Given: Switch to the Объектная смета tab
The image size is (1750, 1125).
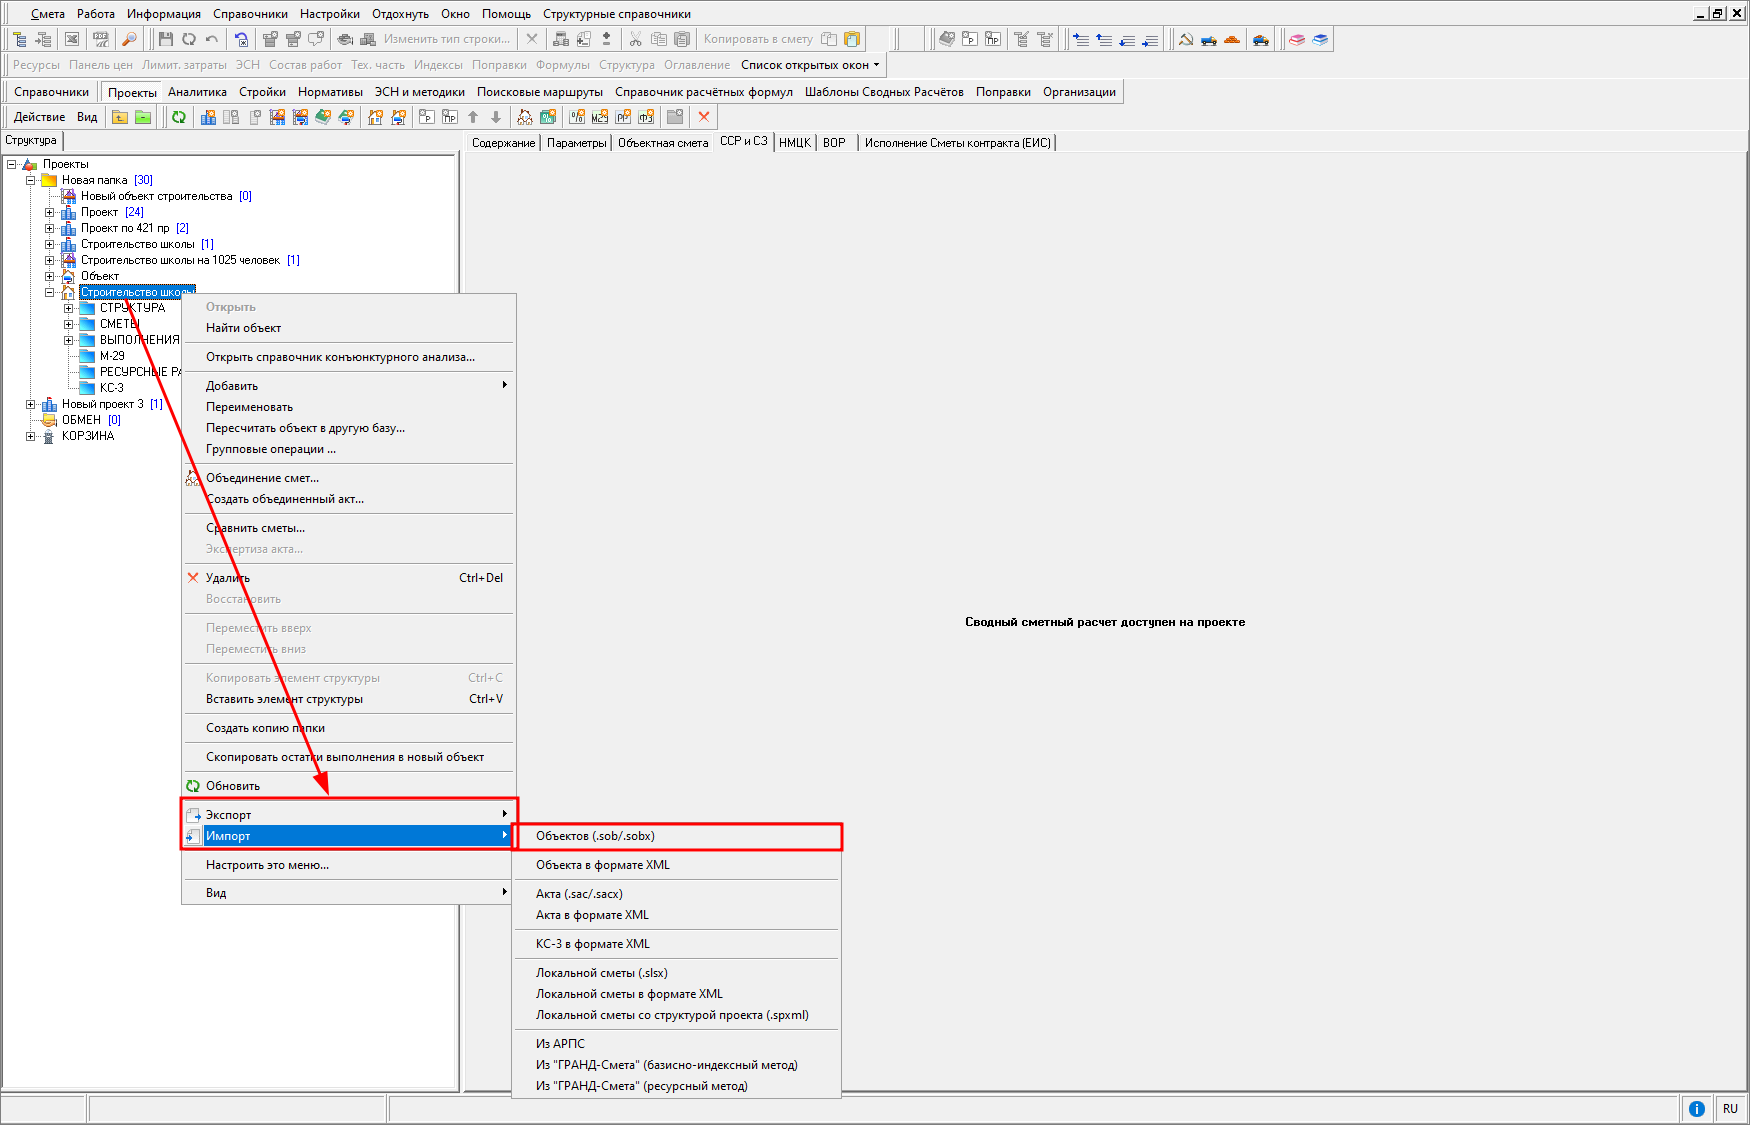Looking at the screenshot, I should tap(662, 143).
